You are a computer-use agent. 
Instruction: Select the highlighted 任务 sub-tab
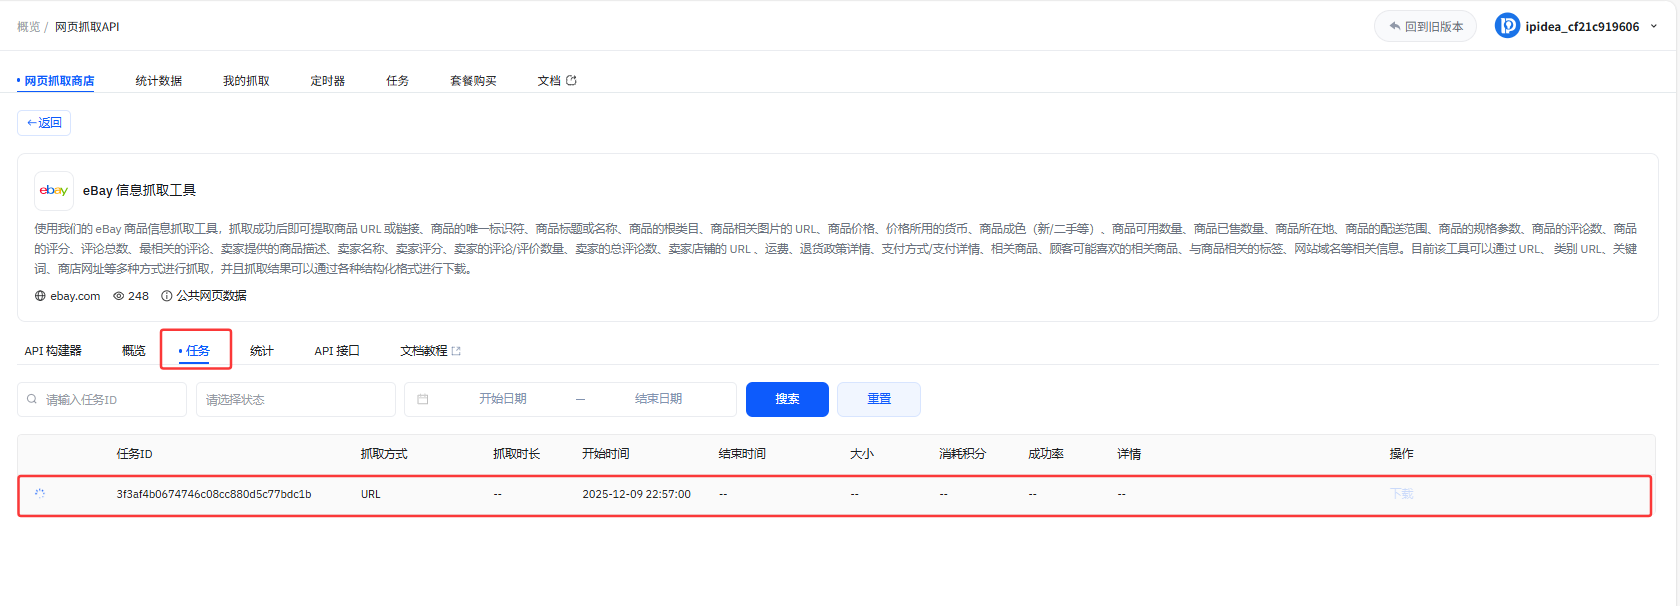[x=196, y=351]
